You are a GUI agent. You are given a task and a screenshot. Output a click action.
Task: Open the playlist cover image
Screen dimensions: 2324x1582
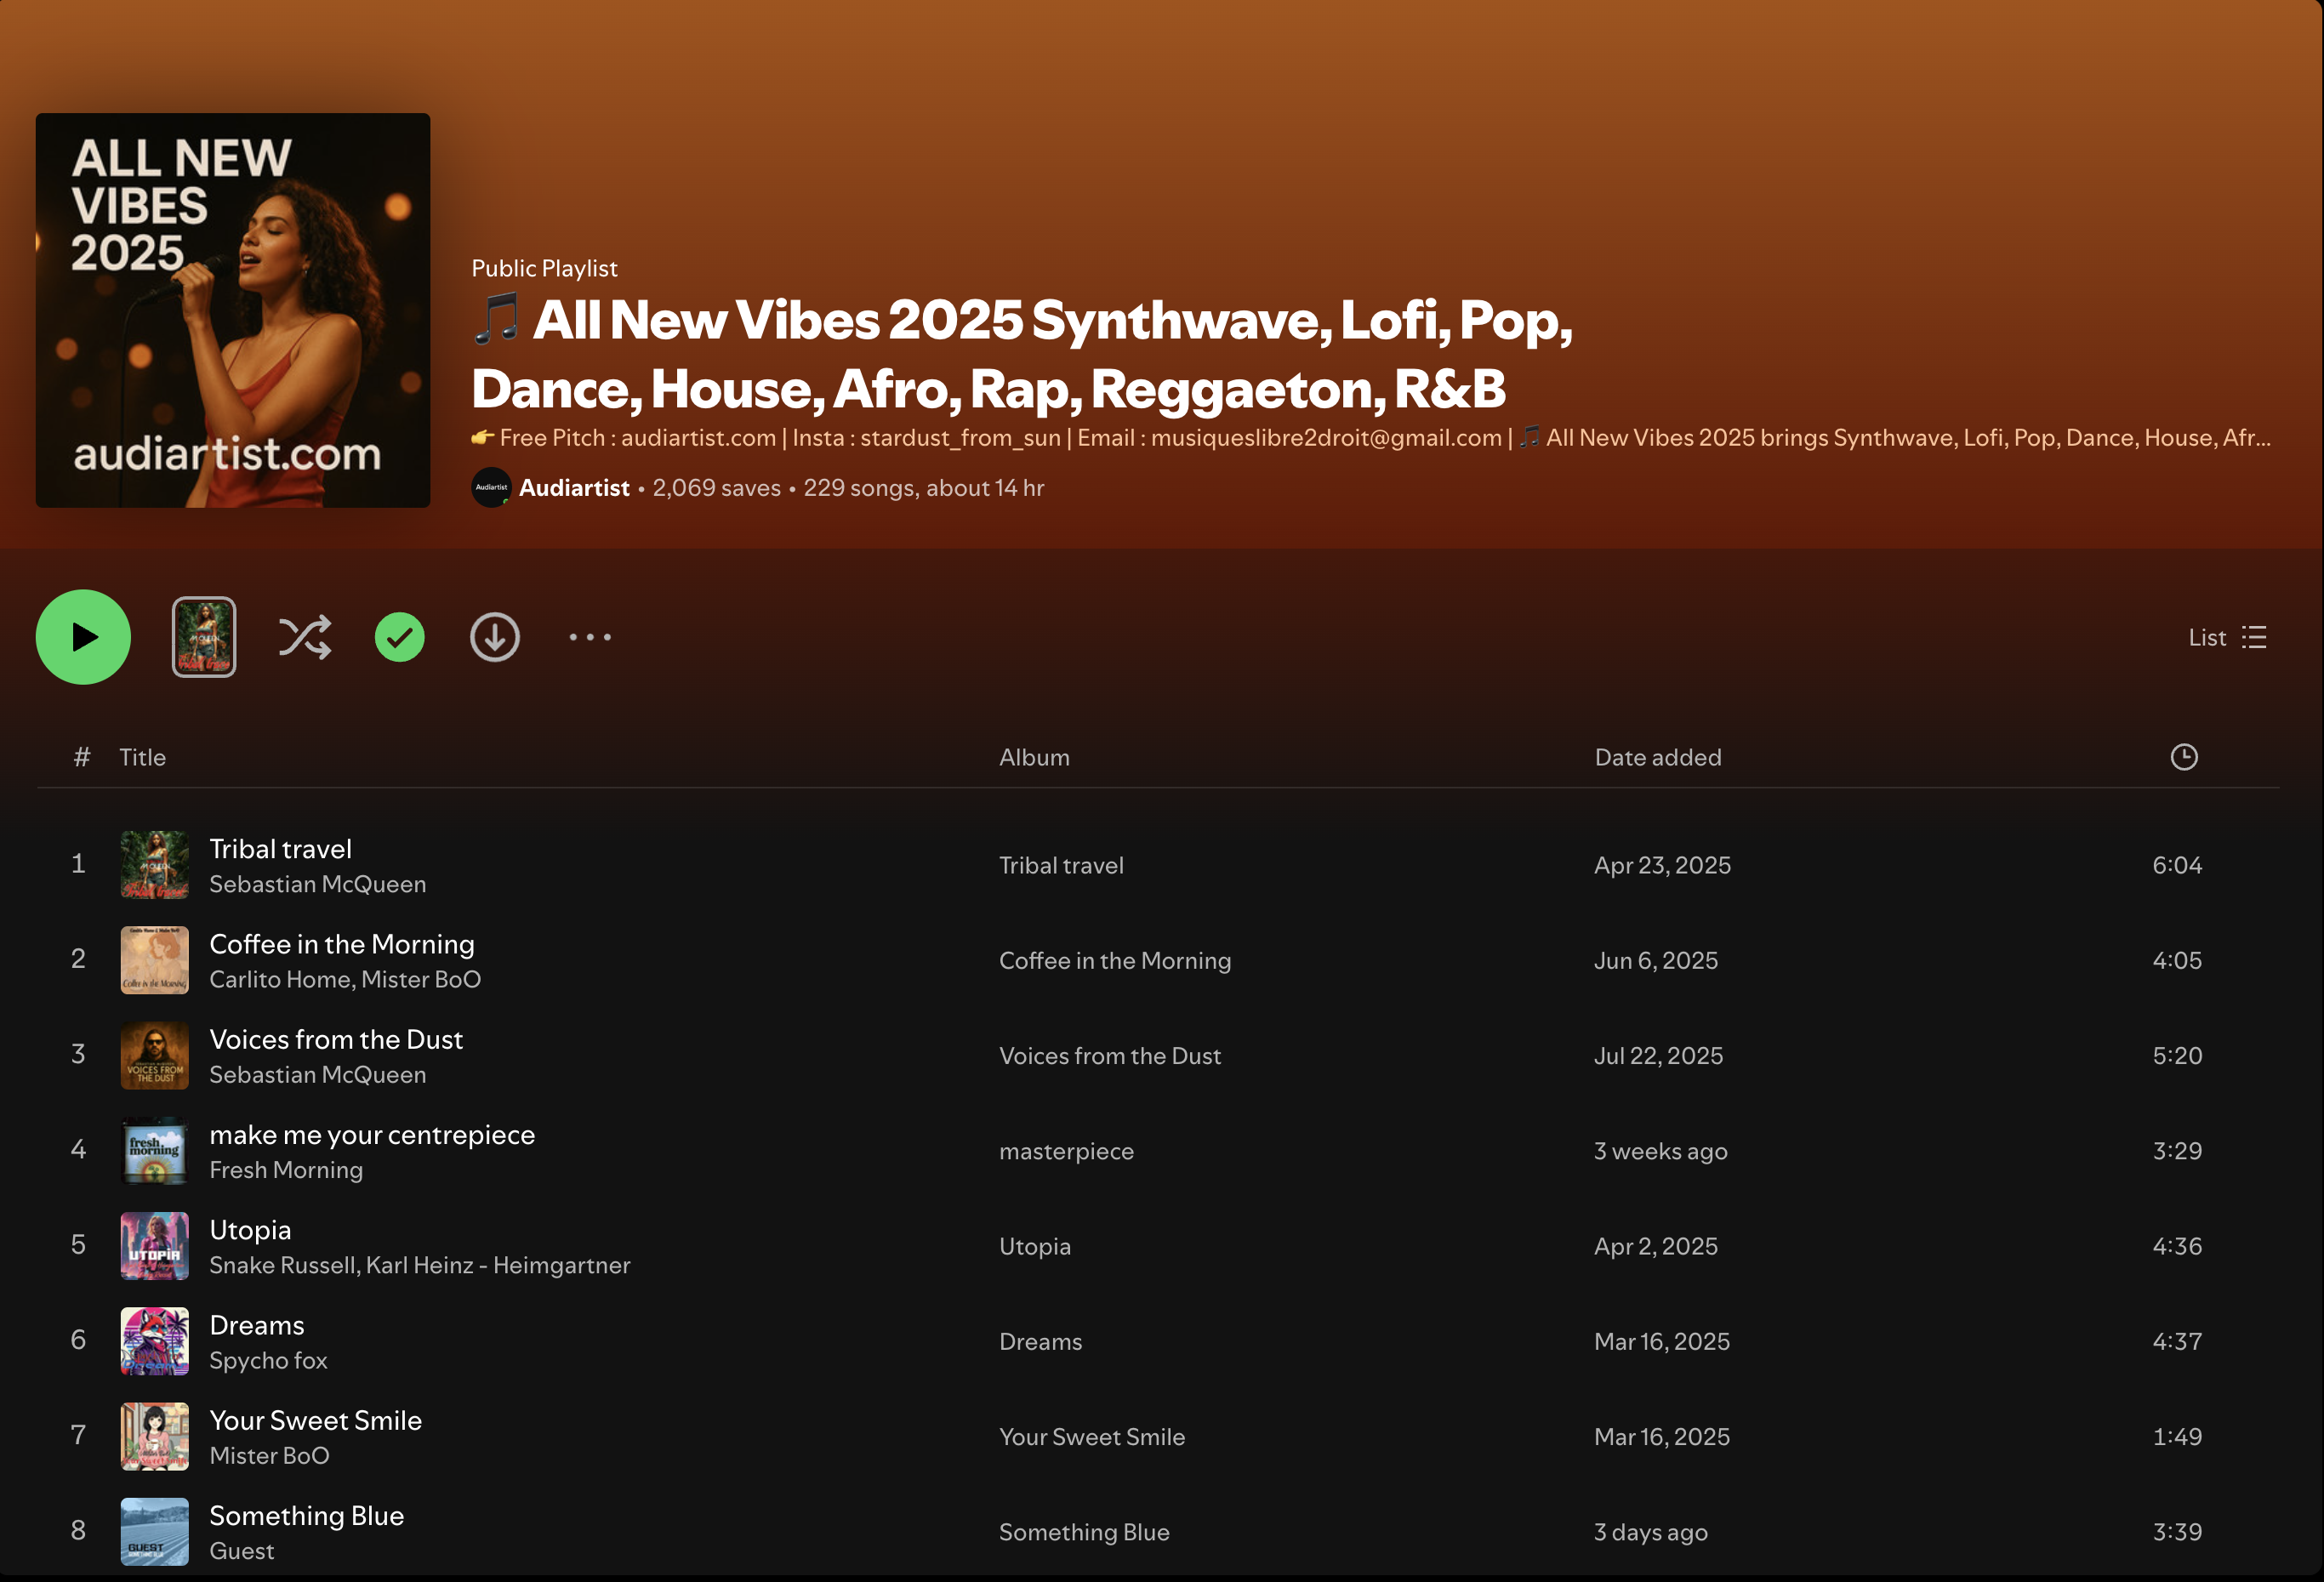coord(233,310)
